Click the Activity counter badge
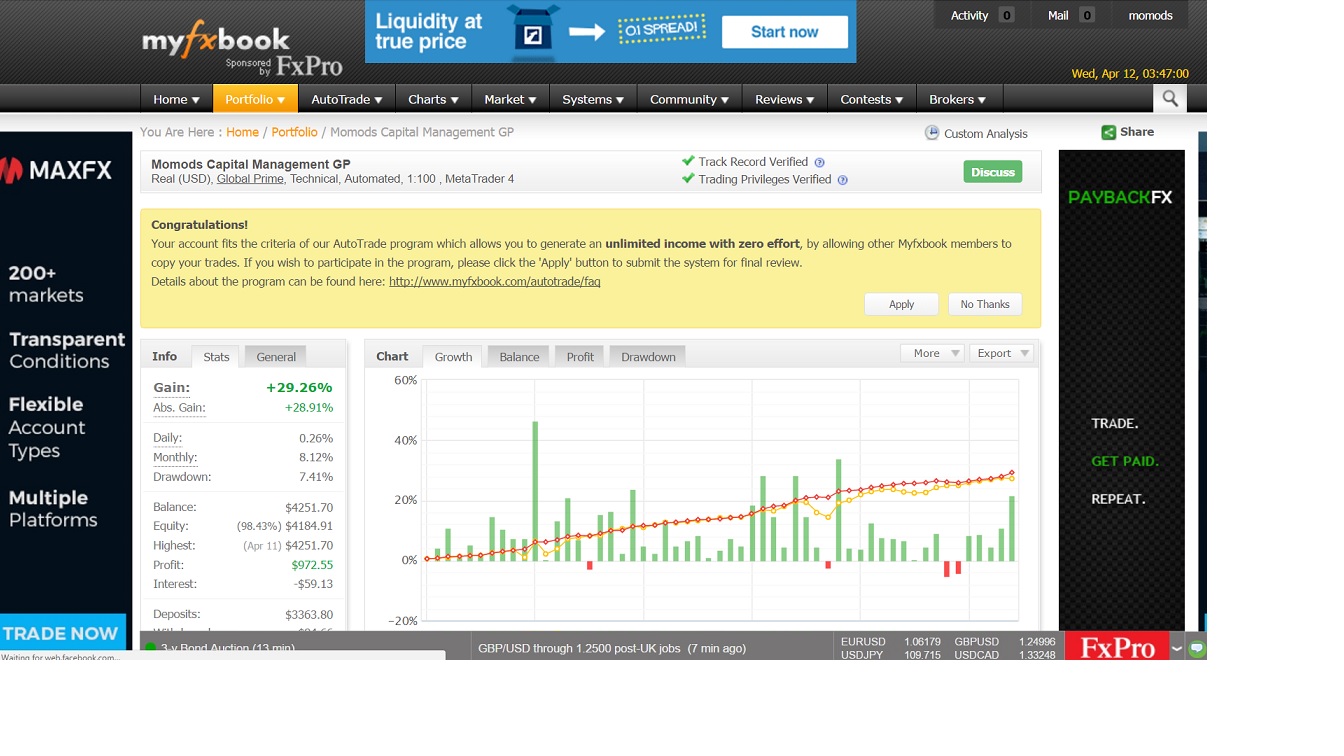This screenshot has height=756, width=1344. (1006, 15)
